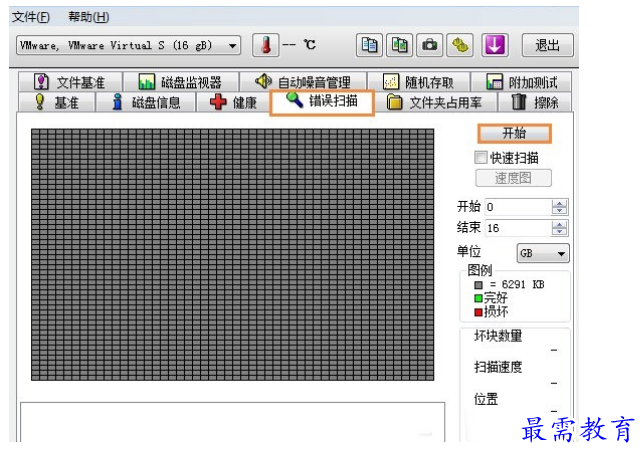Switch to the 自动噪音管理 tab
The width and height of the screenshot is (643, 461).
(303, 82)
